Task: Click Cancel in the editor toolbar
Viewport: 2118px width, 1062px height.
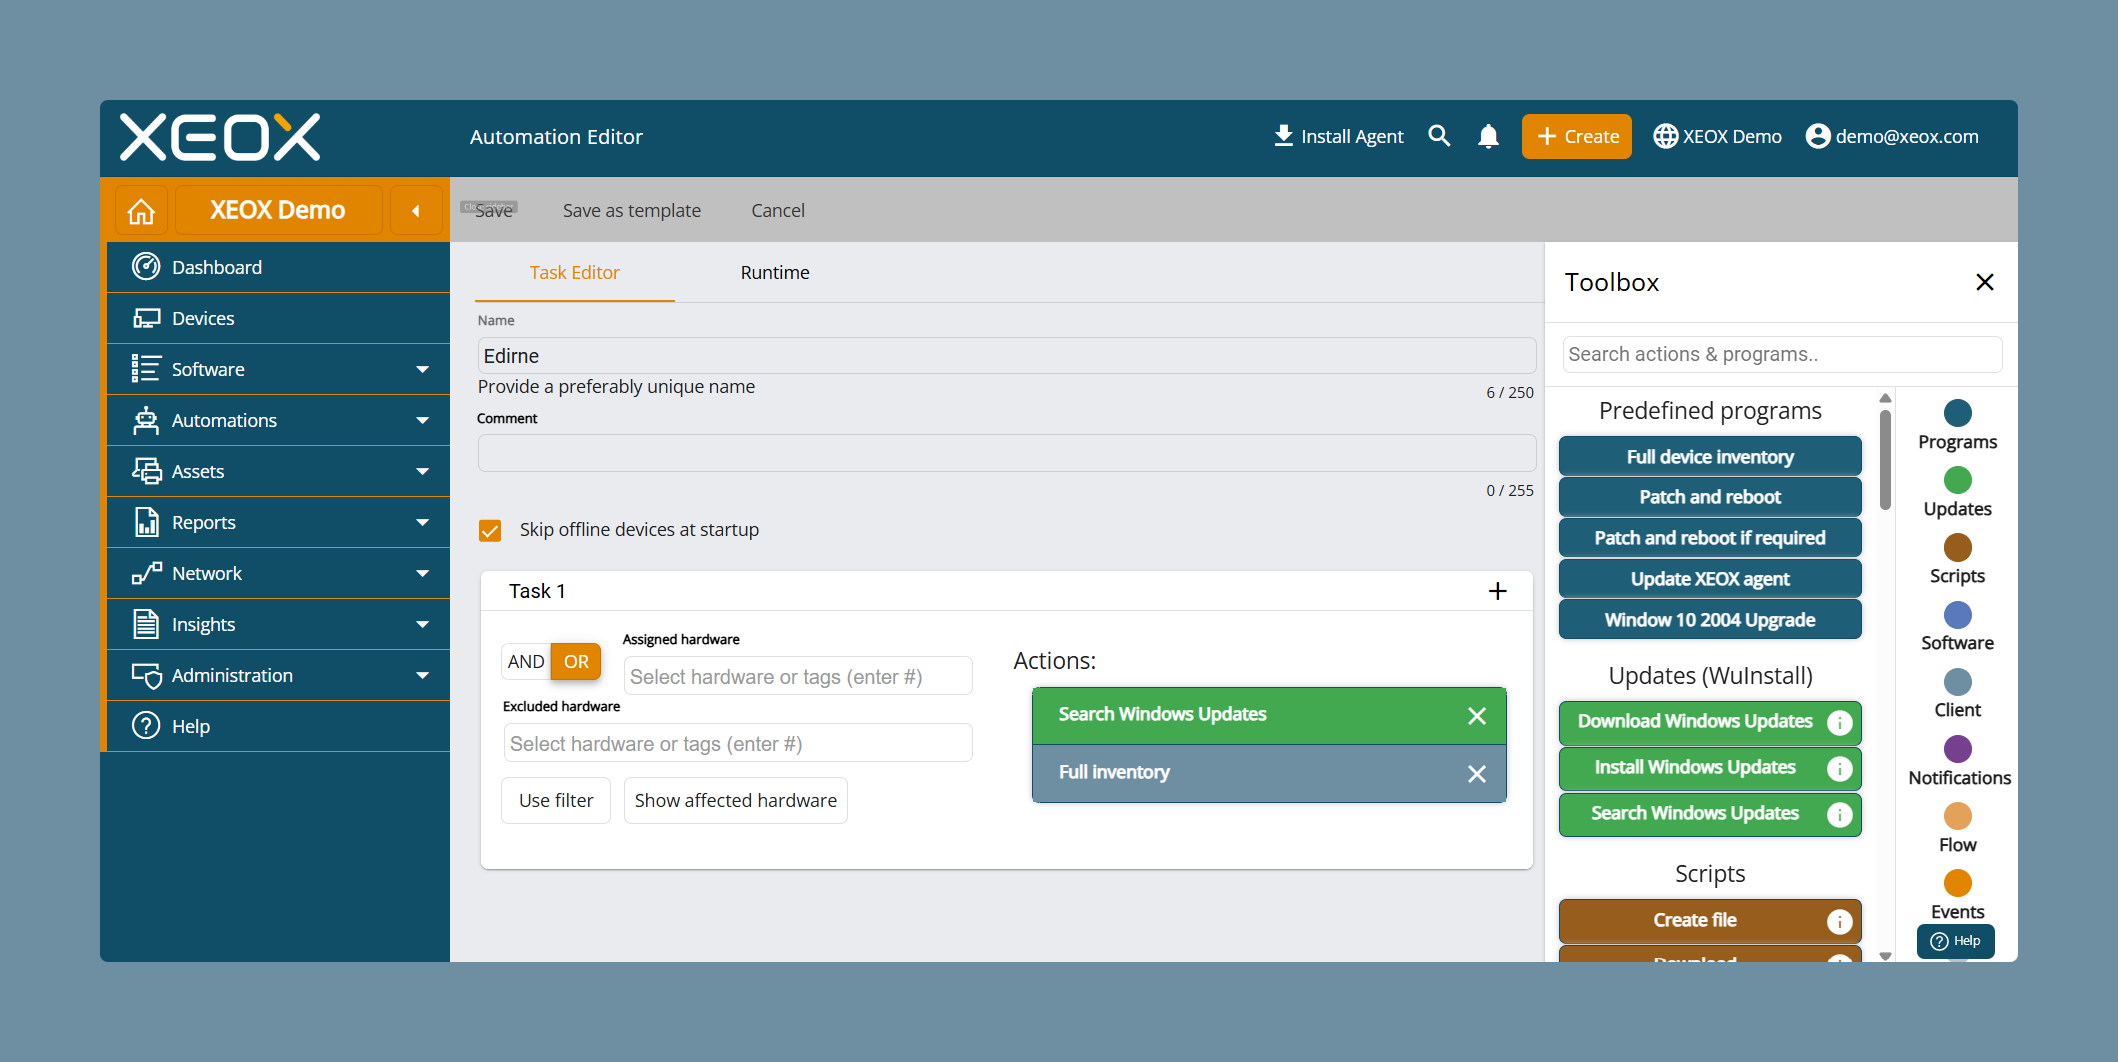Action: pyautogui.click(x=778, y=210)
